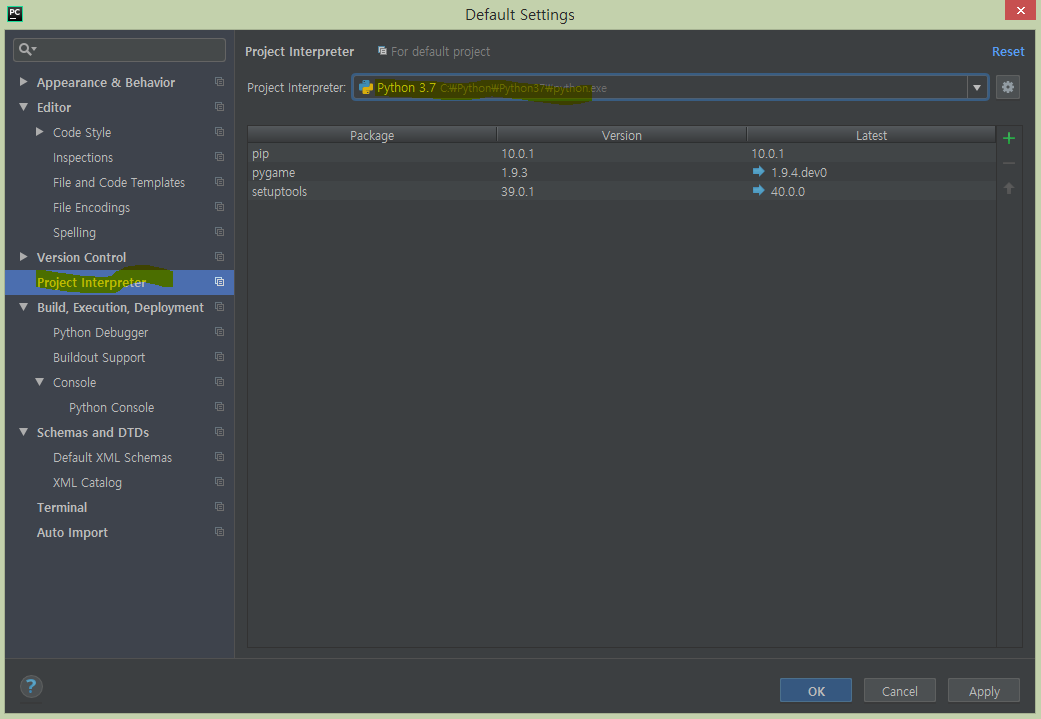Select the setuptools package row
This screenshot has width=1041, height=719.
[x=621, y=192]
